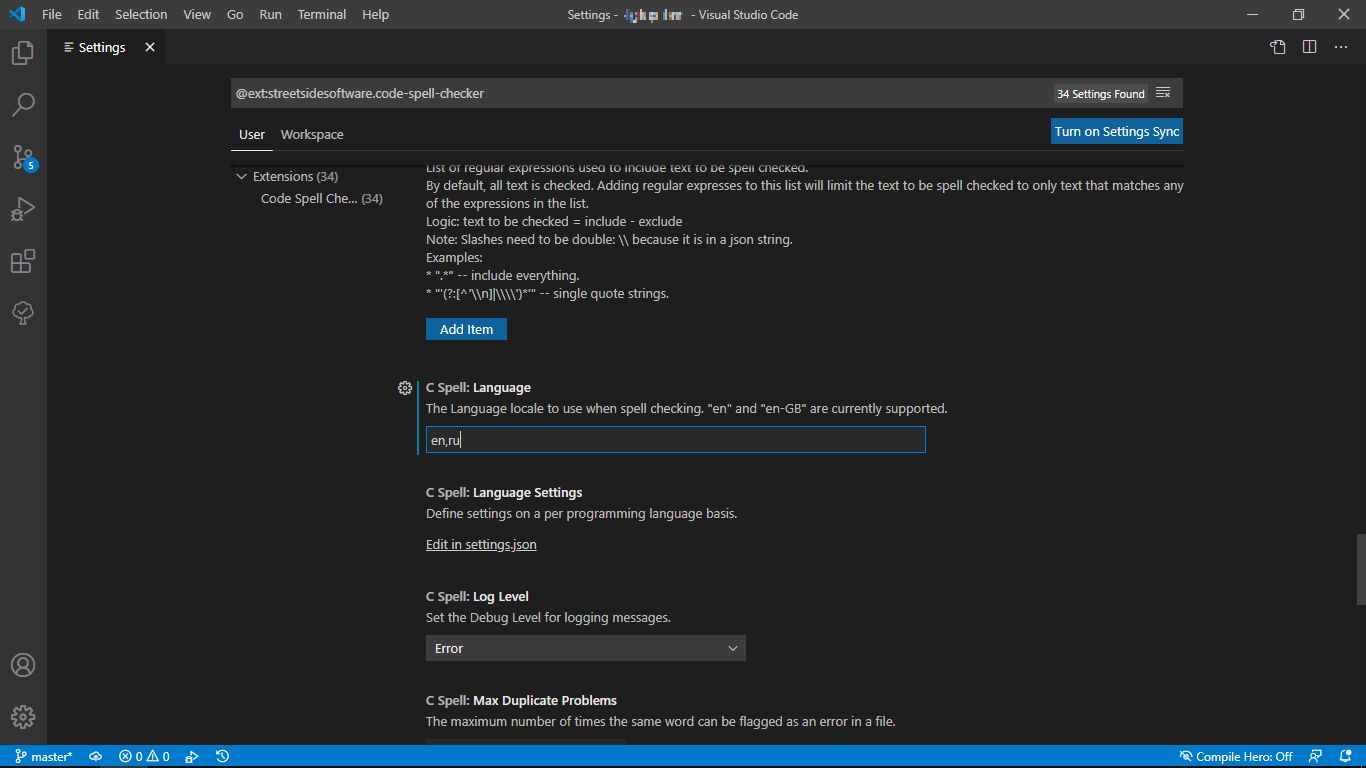
Task: Open the Extensions view
Action: pos(23,261)
